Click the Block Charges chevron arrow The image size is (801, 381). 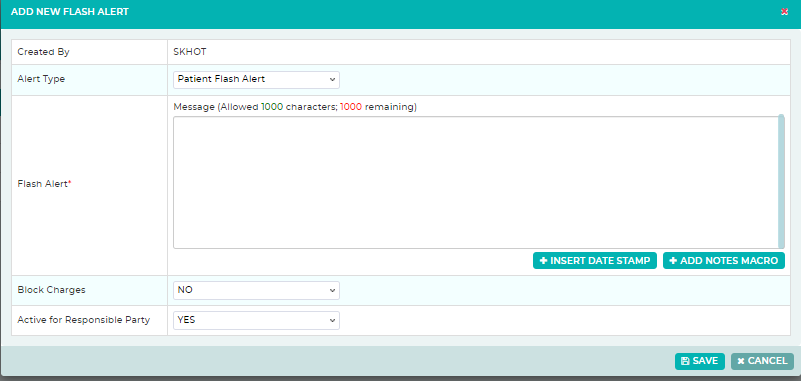coord(332,290)
